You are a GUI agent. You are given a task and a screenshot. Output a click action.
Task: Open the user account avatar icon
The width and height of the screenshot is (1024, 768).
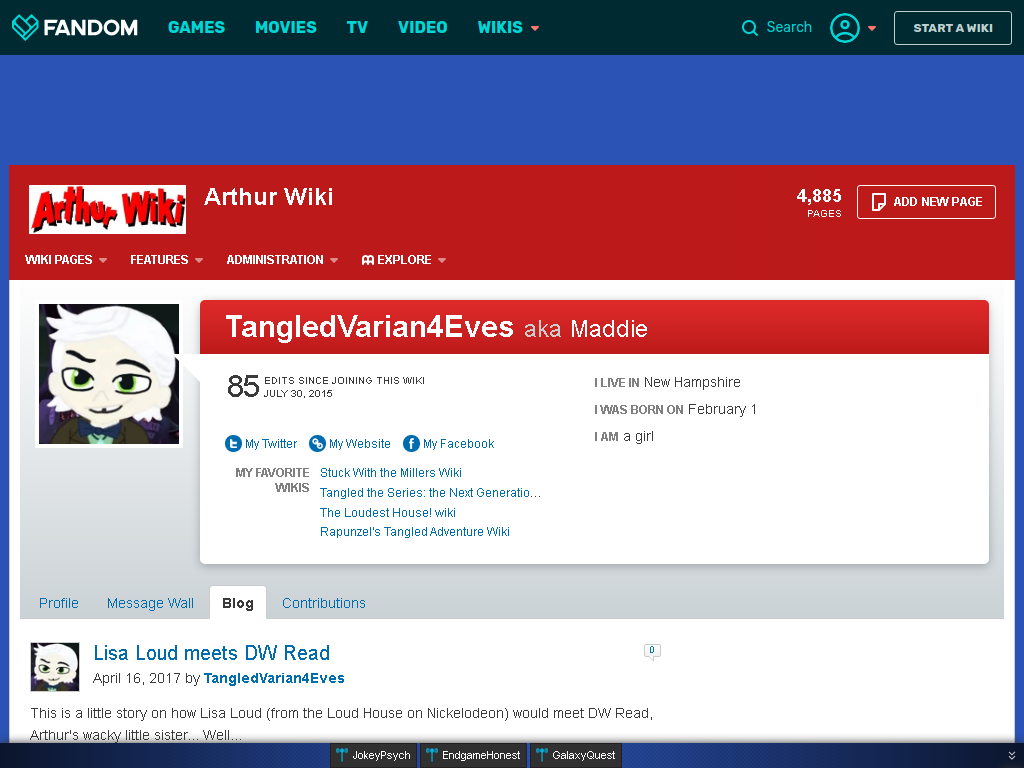(x=844, y=27)
